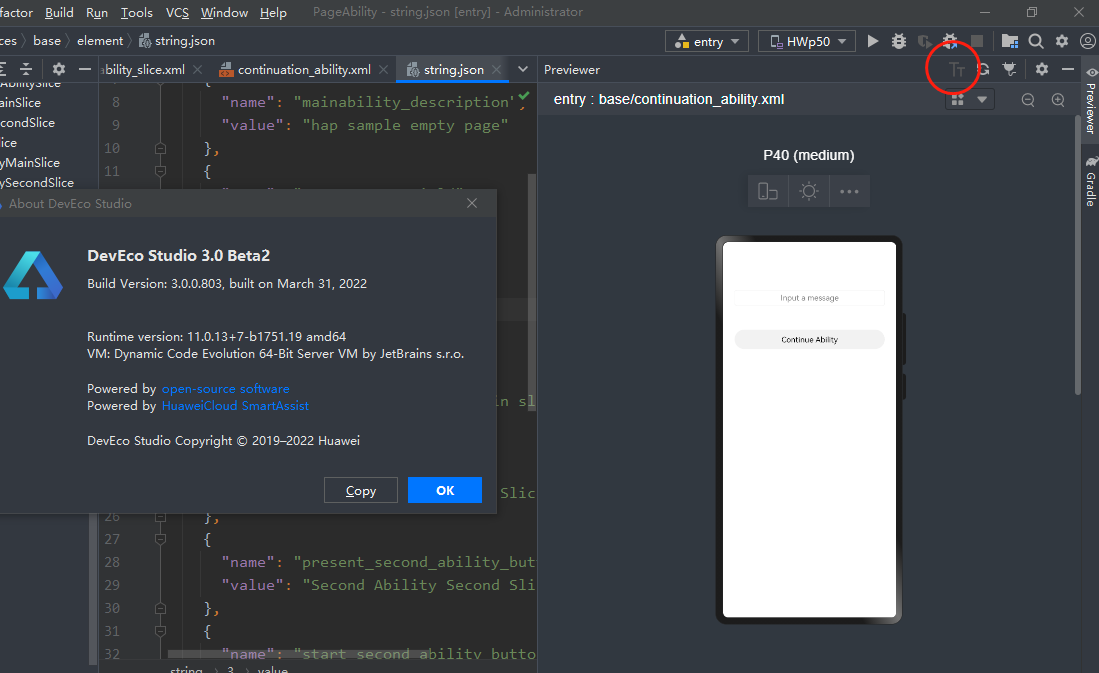The width and height of the screenshot is (1099, 673).
Task: Attach debugger to process icon
Action: click(x=950, y=41)
